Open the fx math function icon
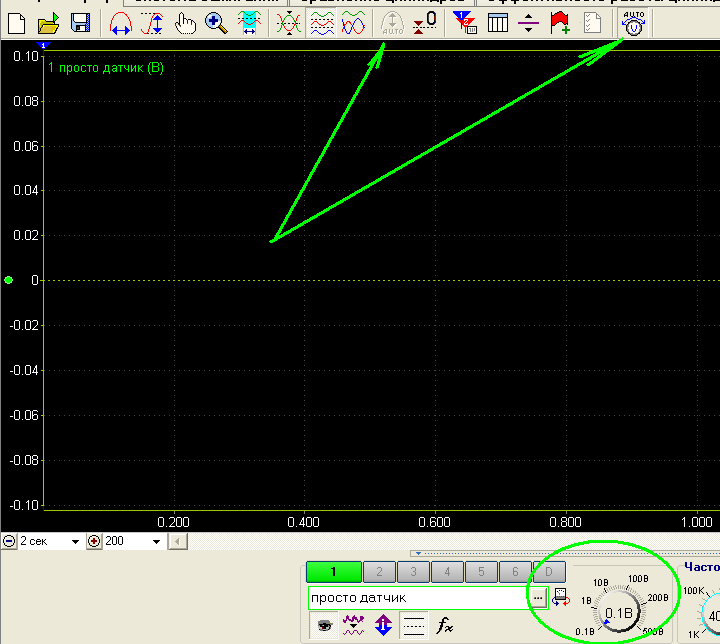Image resolution: width=720 pixels, height=644 pixels. pyautogui.click(x=444, y=626)
